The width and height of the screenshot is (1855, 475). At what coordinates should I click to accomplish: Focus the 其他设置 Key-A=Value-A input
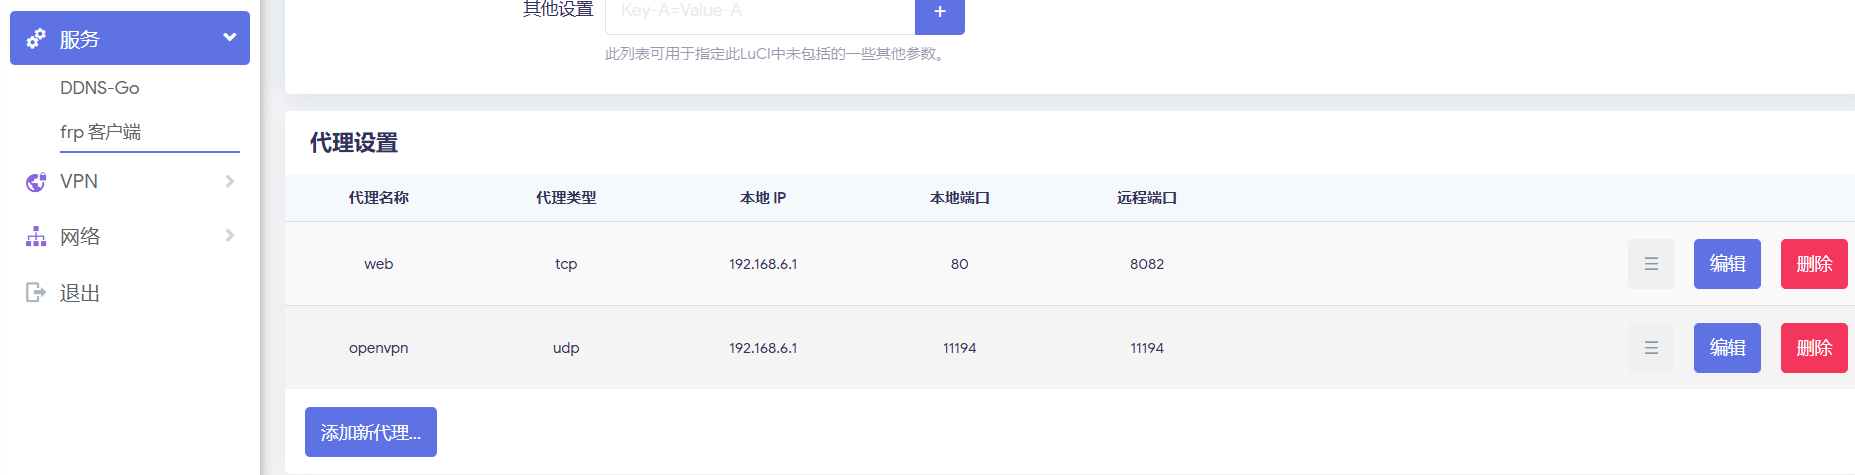[759, 12]
